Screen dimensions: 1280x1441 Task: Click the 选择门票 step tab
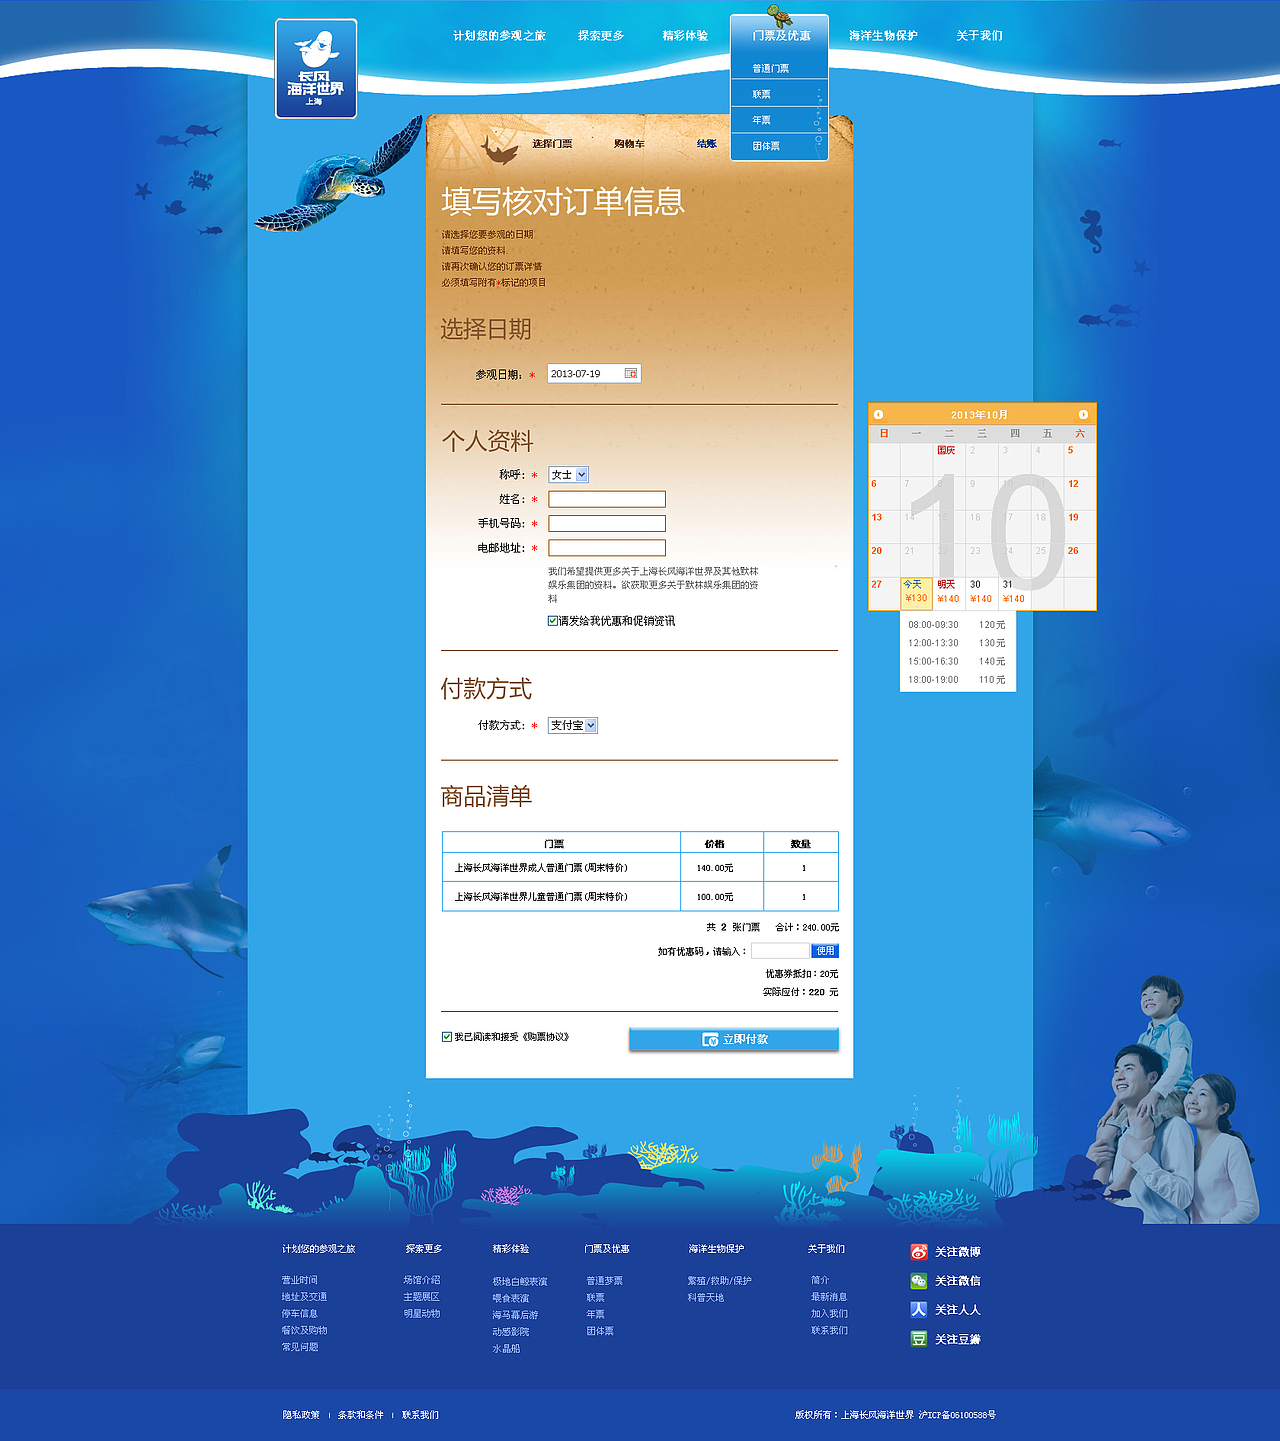click(552, 144)
